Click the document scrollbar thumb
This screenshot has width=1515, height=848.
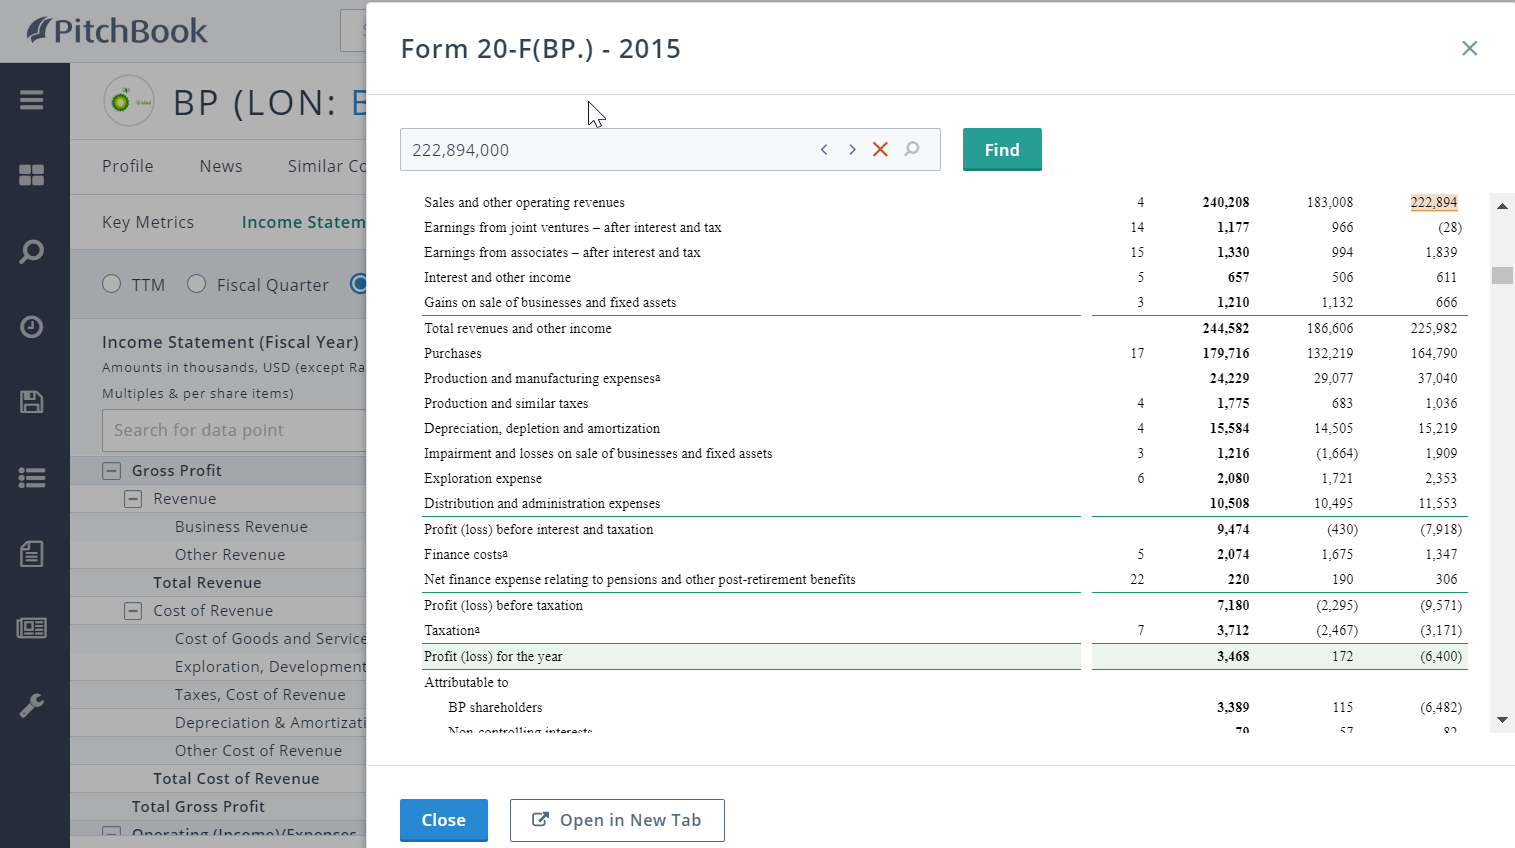[x=1502, y=275]
